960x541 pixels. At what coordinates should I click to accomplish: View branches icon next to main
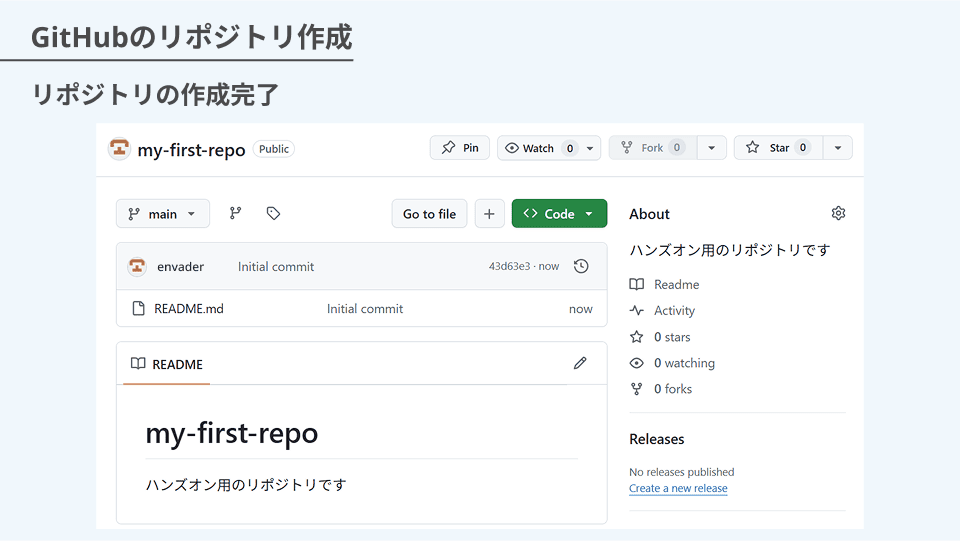(x=236, y=213)
